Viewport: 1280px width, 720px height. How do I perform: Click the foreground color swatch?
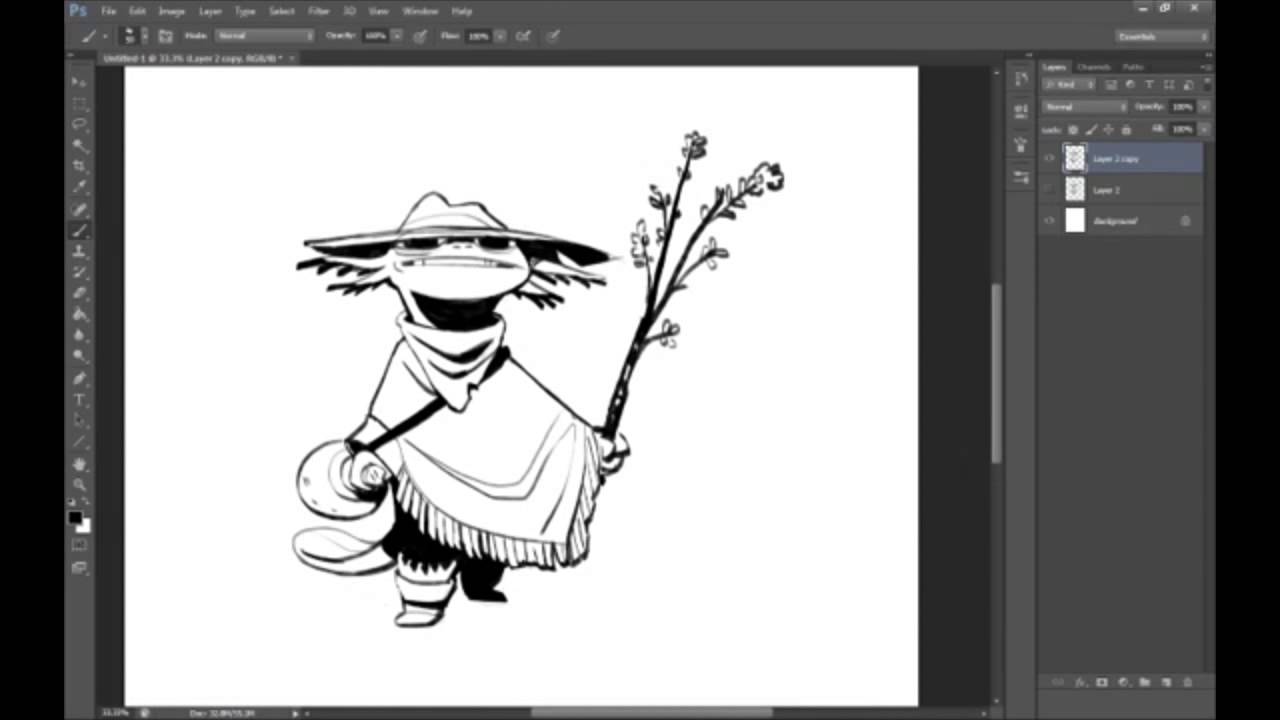pyautogui.click(x=75, y=518)
